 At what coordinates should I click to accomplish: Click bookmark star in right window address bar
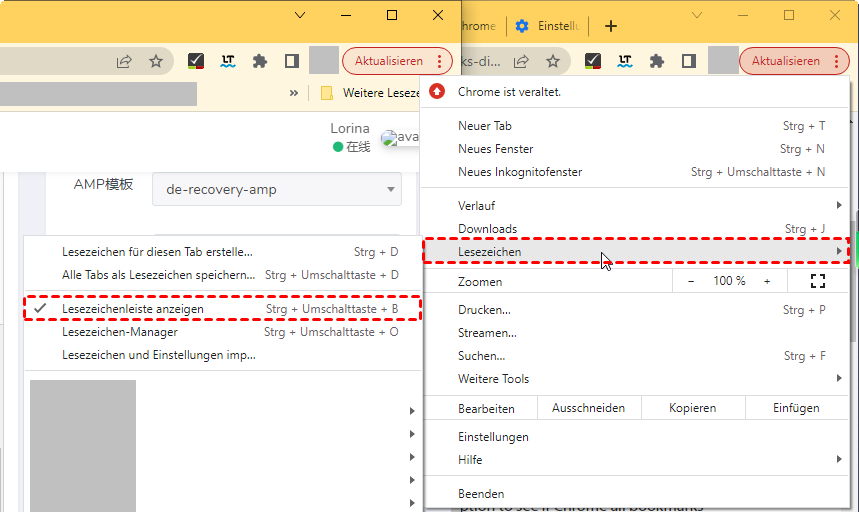[553, 61]
